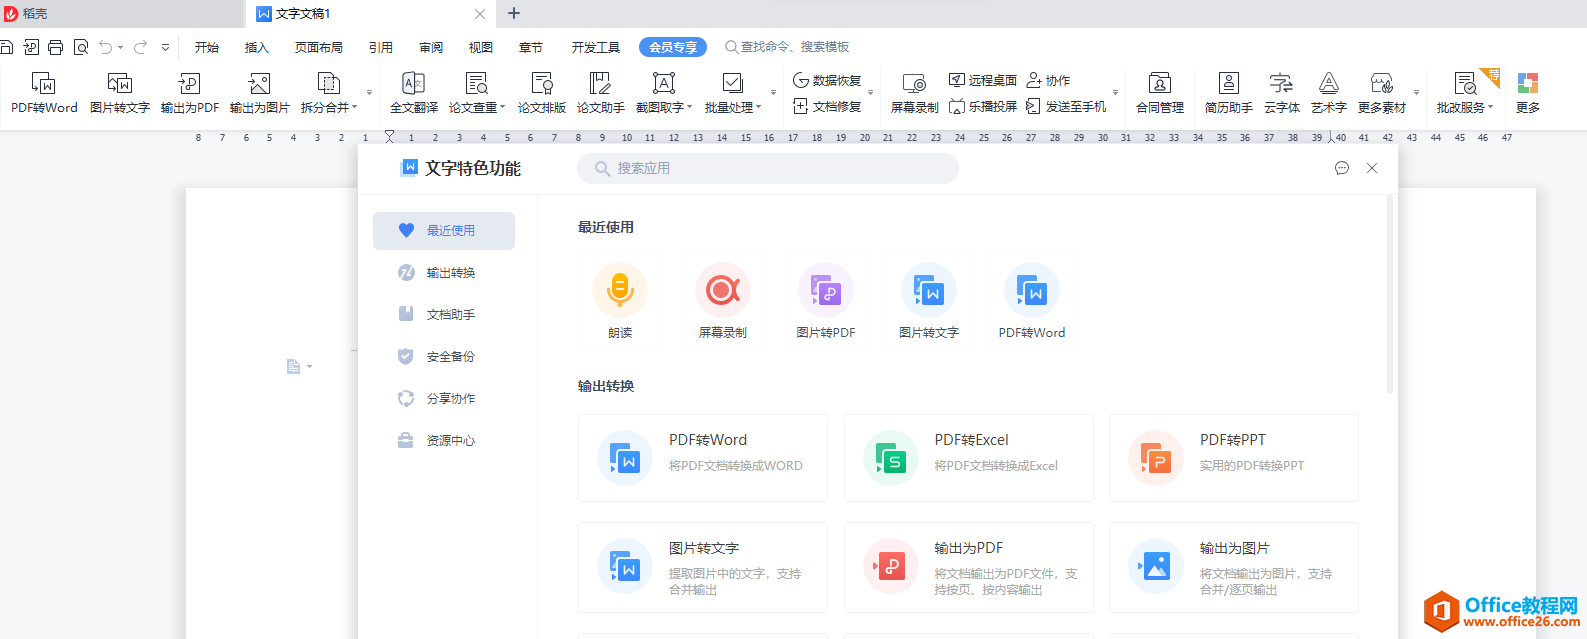Screen dimensions: 1587x639
Task: Select 输出转换 sidebar category
Action: [x=444, y=272]
